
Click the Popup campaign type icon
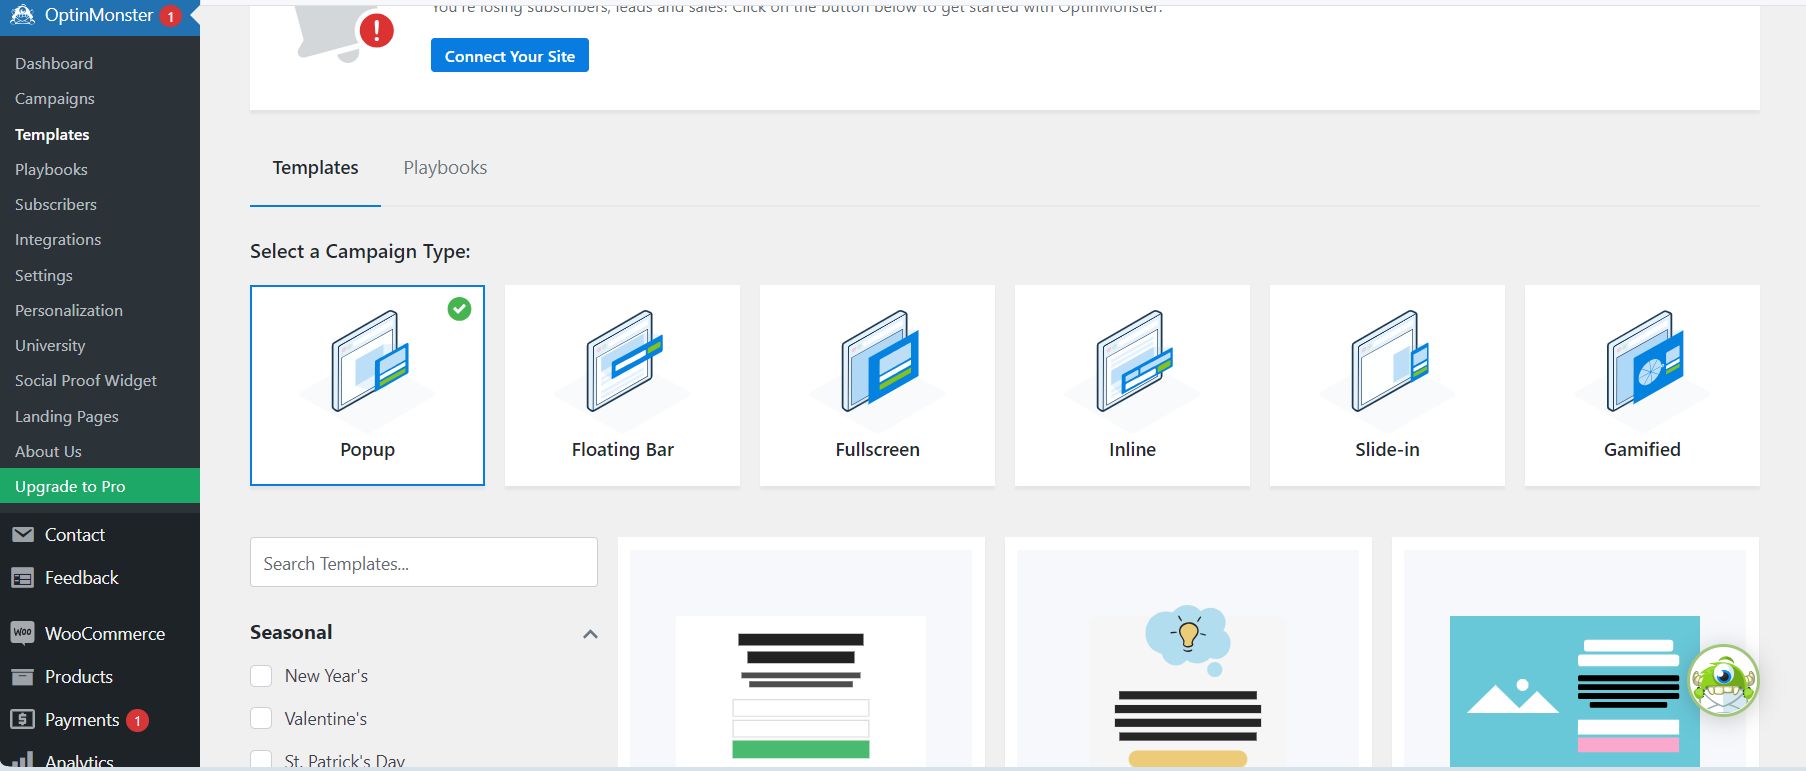pyautogui.click(x=368, y=361)
